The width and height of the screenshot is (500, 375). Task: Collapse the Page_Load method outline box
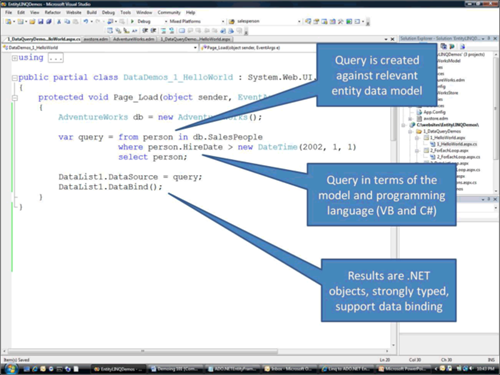[x=15, y=98]
